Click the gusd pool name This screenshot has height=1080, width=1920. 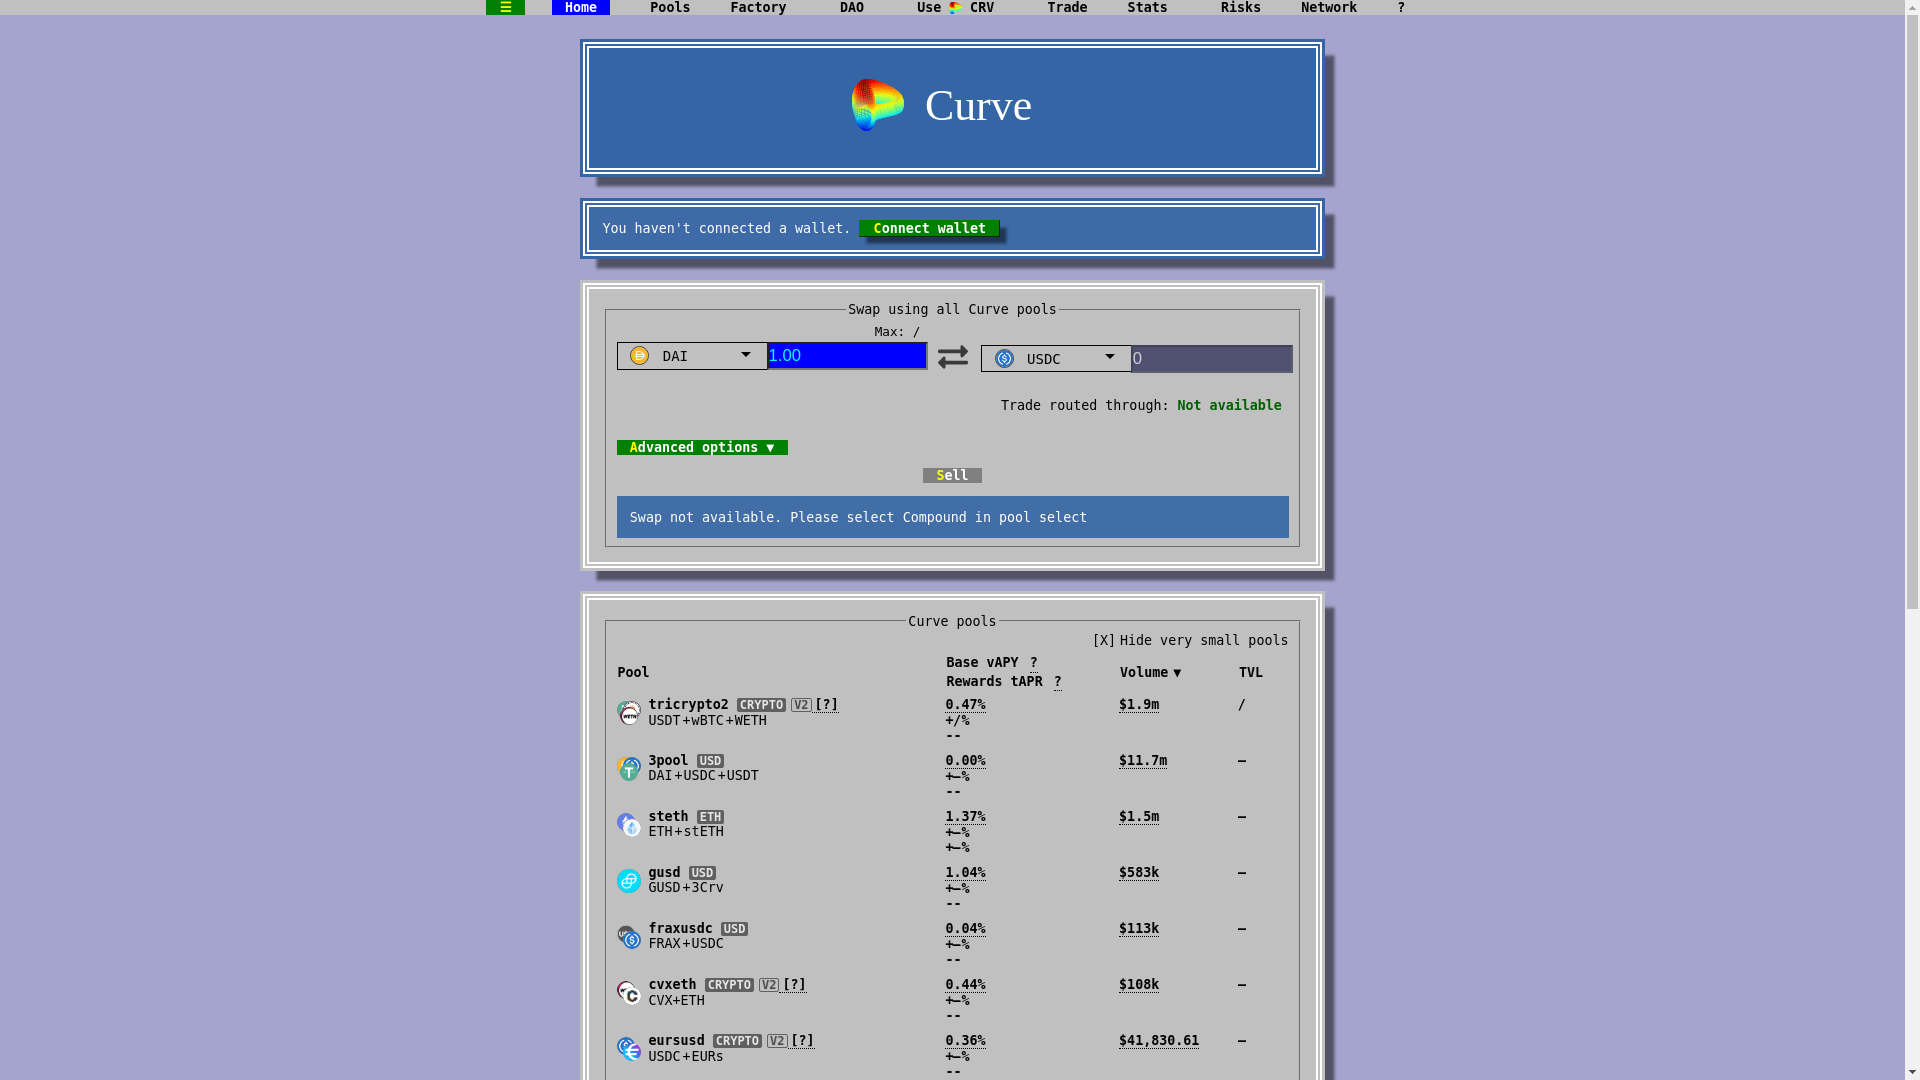point(664,872)
